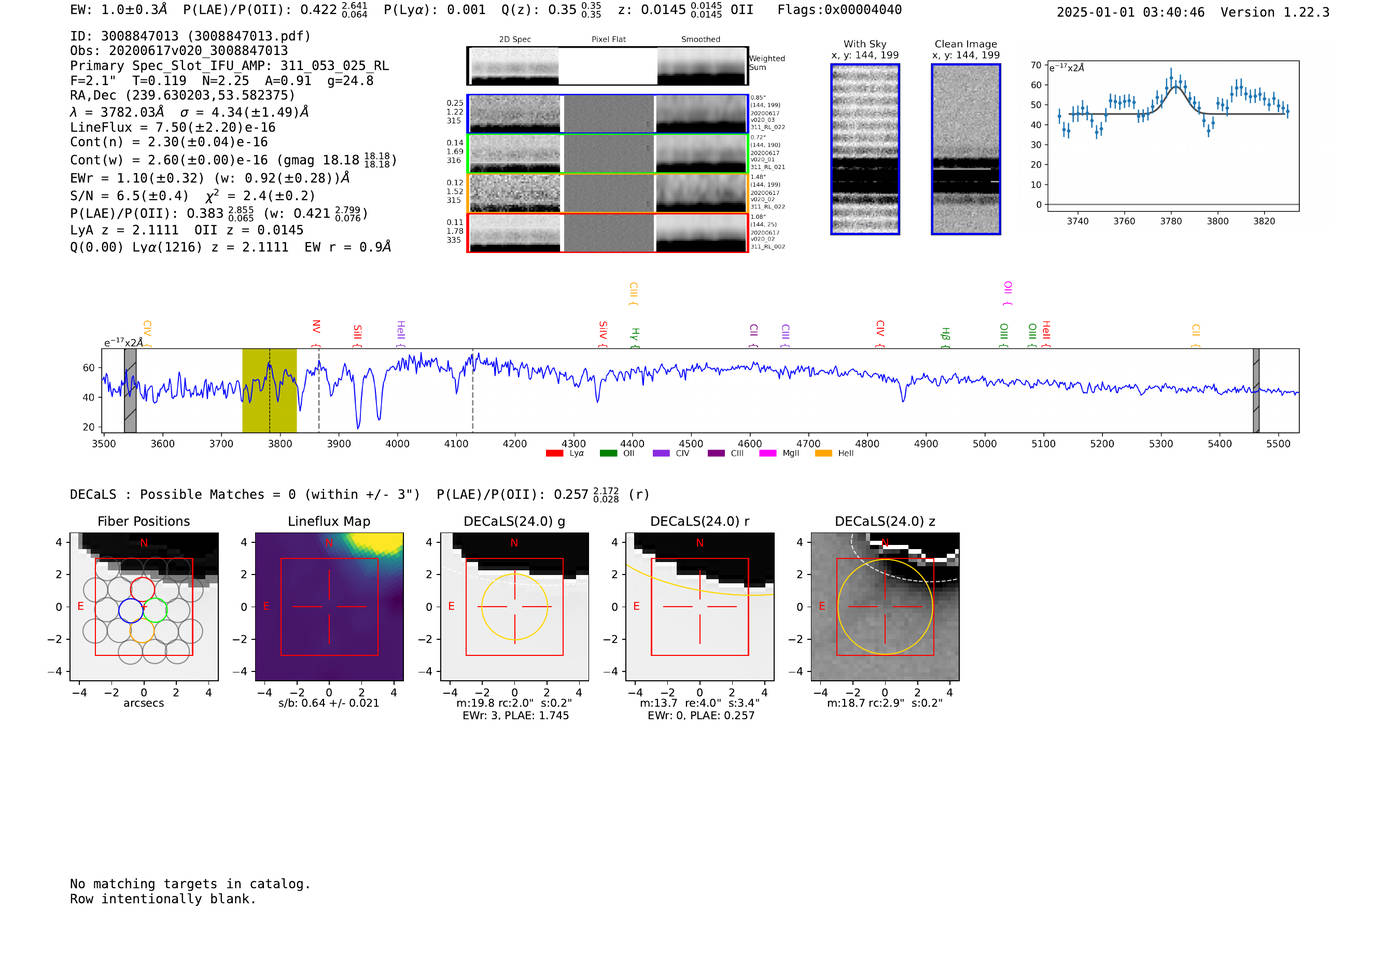Open the With Sky cutout image
The image size is (1400, 953).
865,149
